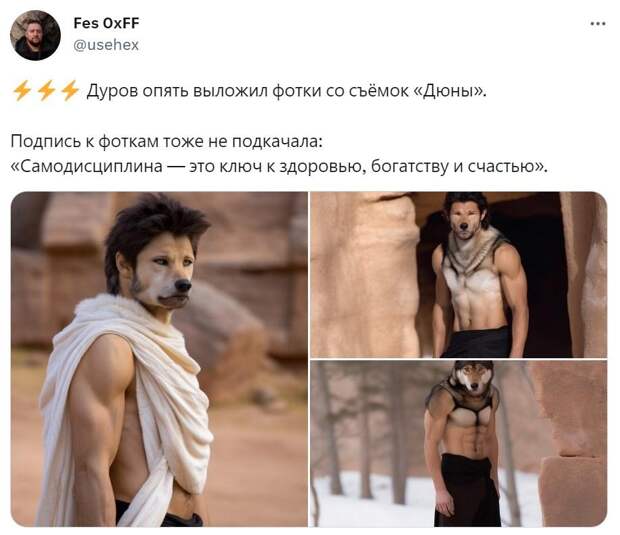Click the word «Самодисциплина» in the quote
This screenshot has width=620, height=535.
coord(91,167)
